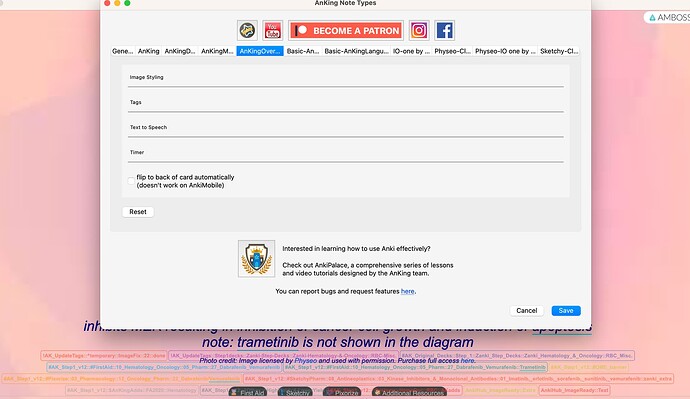The height and width of the screenshot is (399, 690).
Task: Click the Reset button
Action: (x=138, y=212)
